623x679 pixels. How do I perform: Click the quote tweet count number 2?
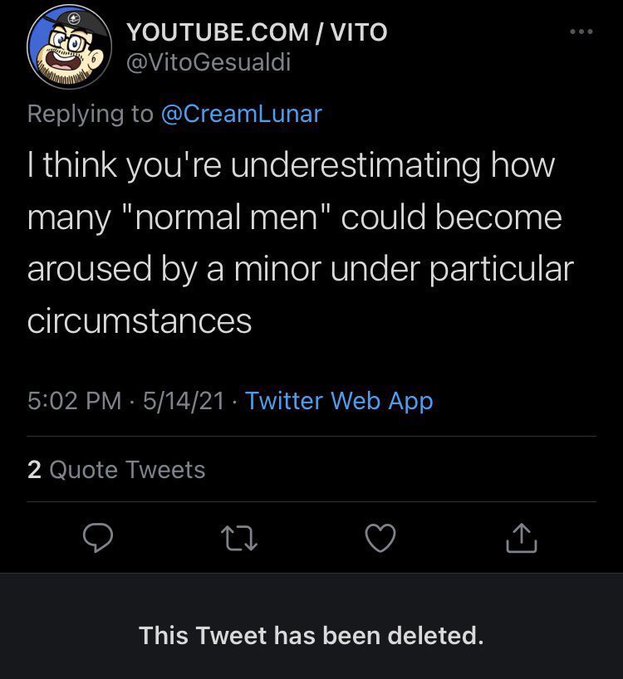tap(34, 469)
